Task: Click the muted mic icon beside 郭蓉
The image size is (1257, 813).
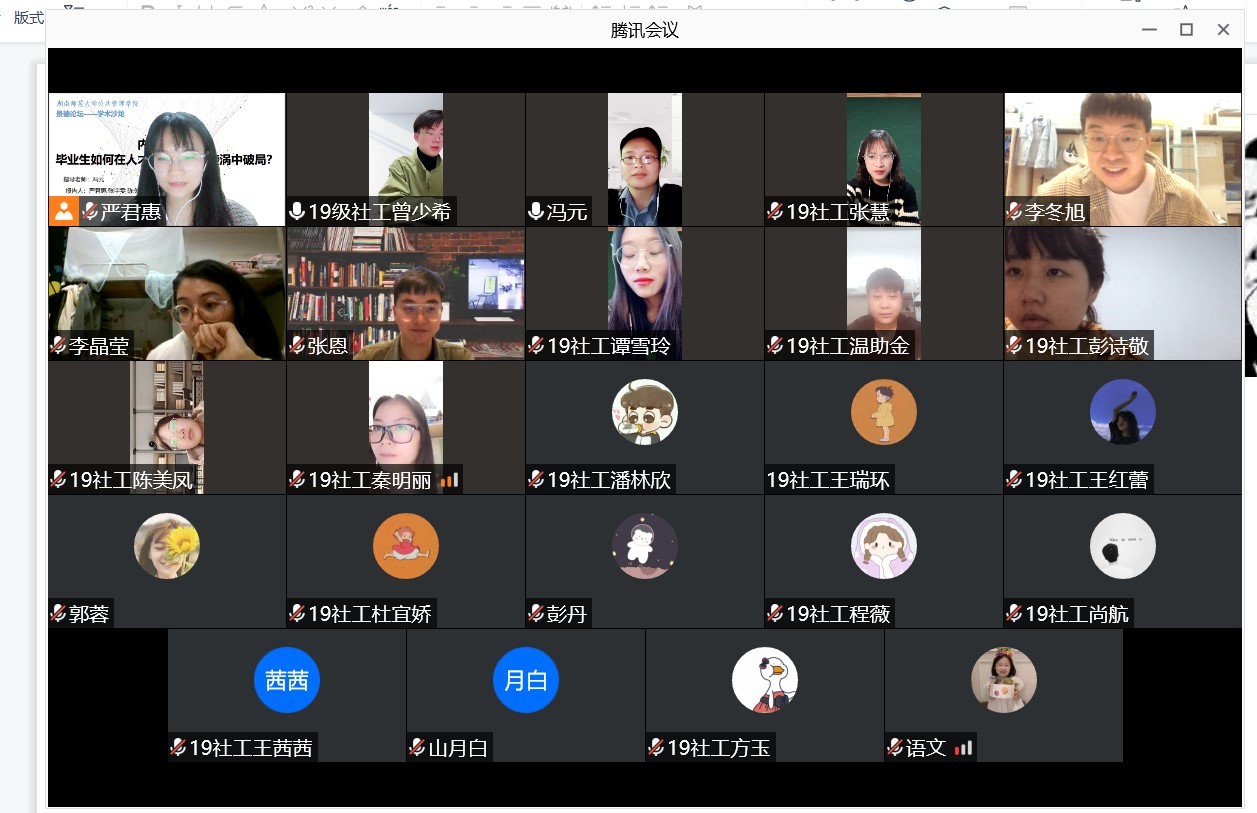Action: pos(58,614)
